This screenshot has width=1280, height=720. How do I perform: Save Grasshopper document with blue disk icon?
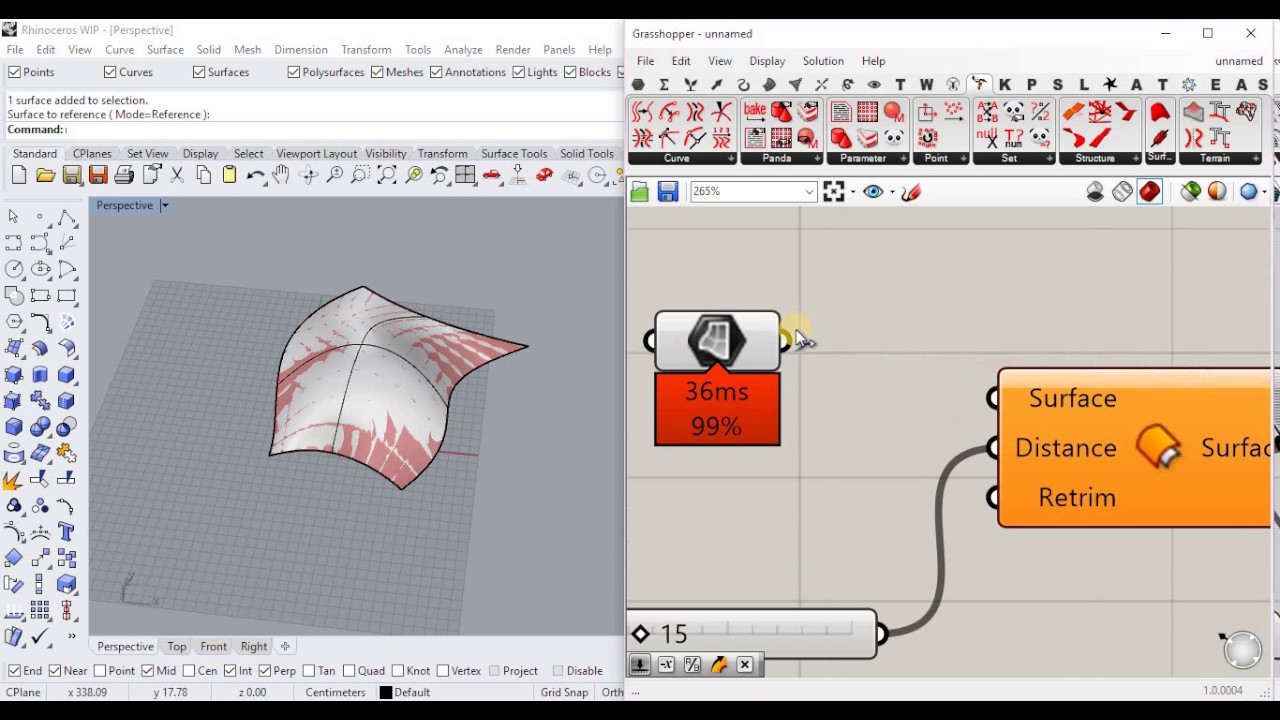tap(668, 192)
